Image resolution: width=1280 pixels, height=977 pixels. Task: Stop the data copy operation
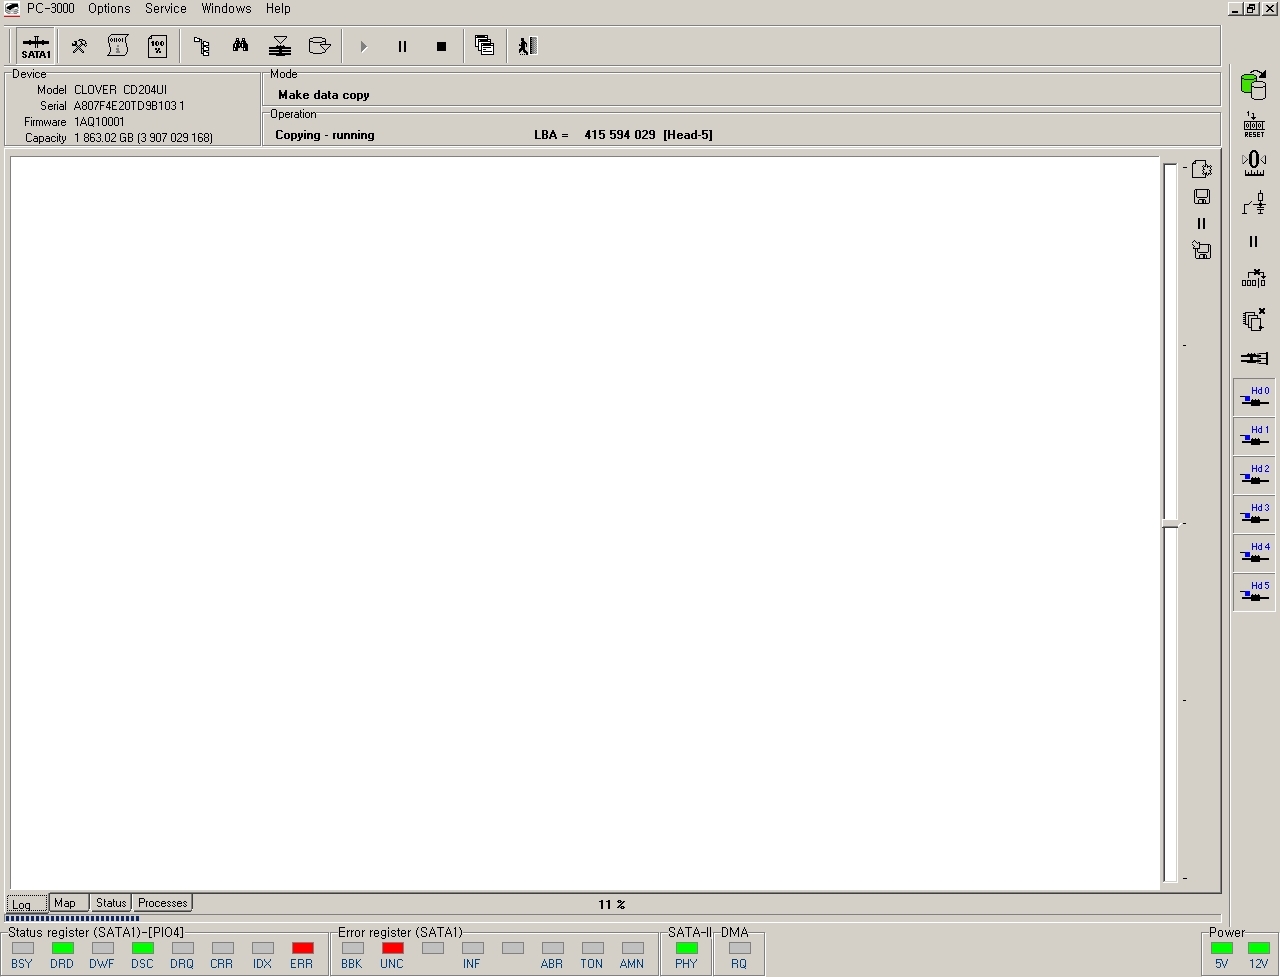coord(441,46)
